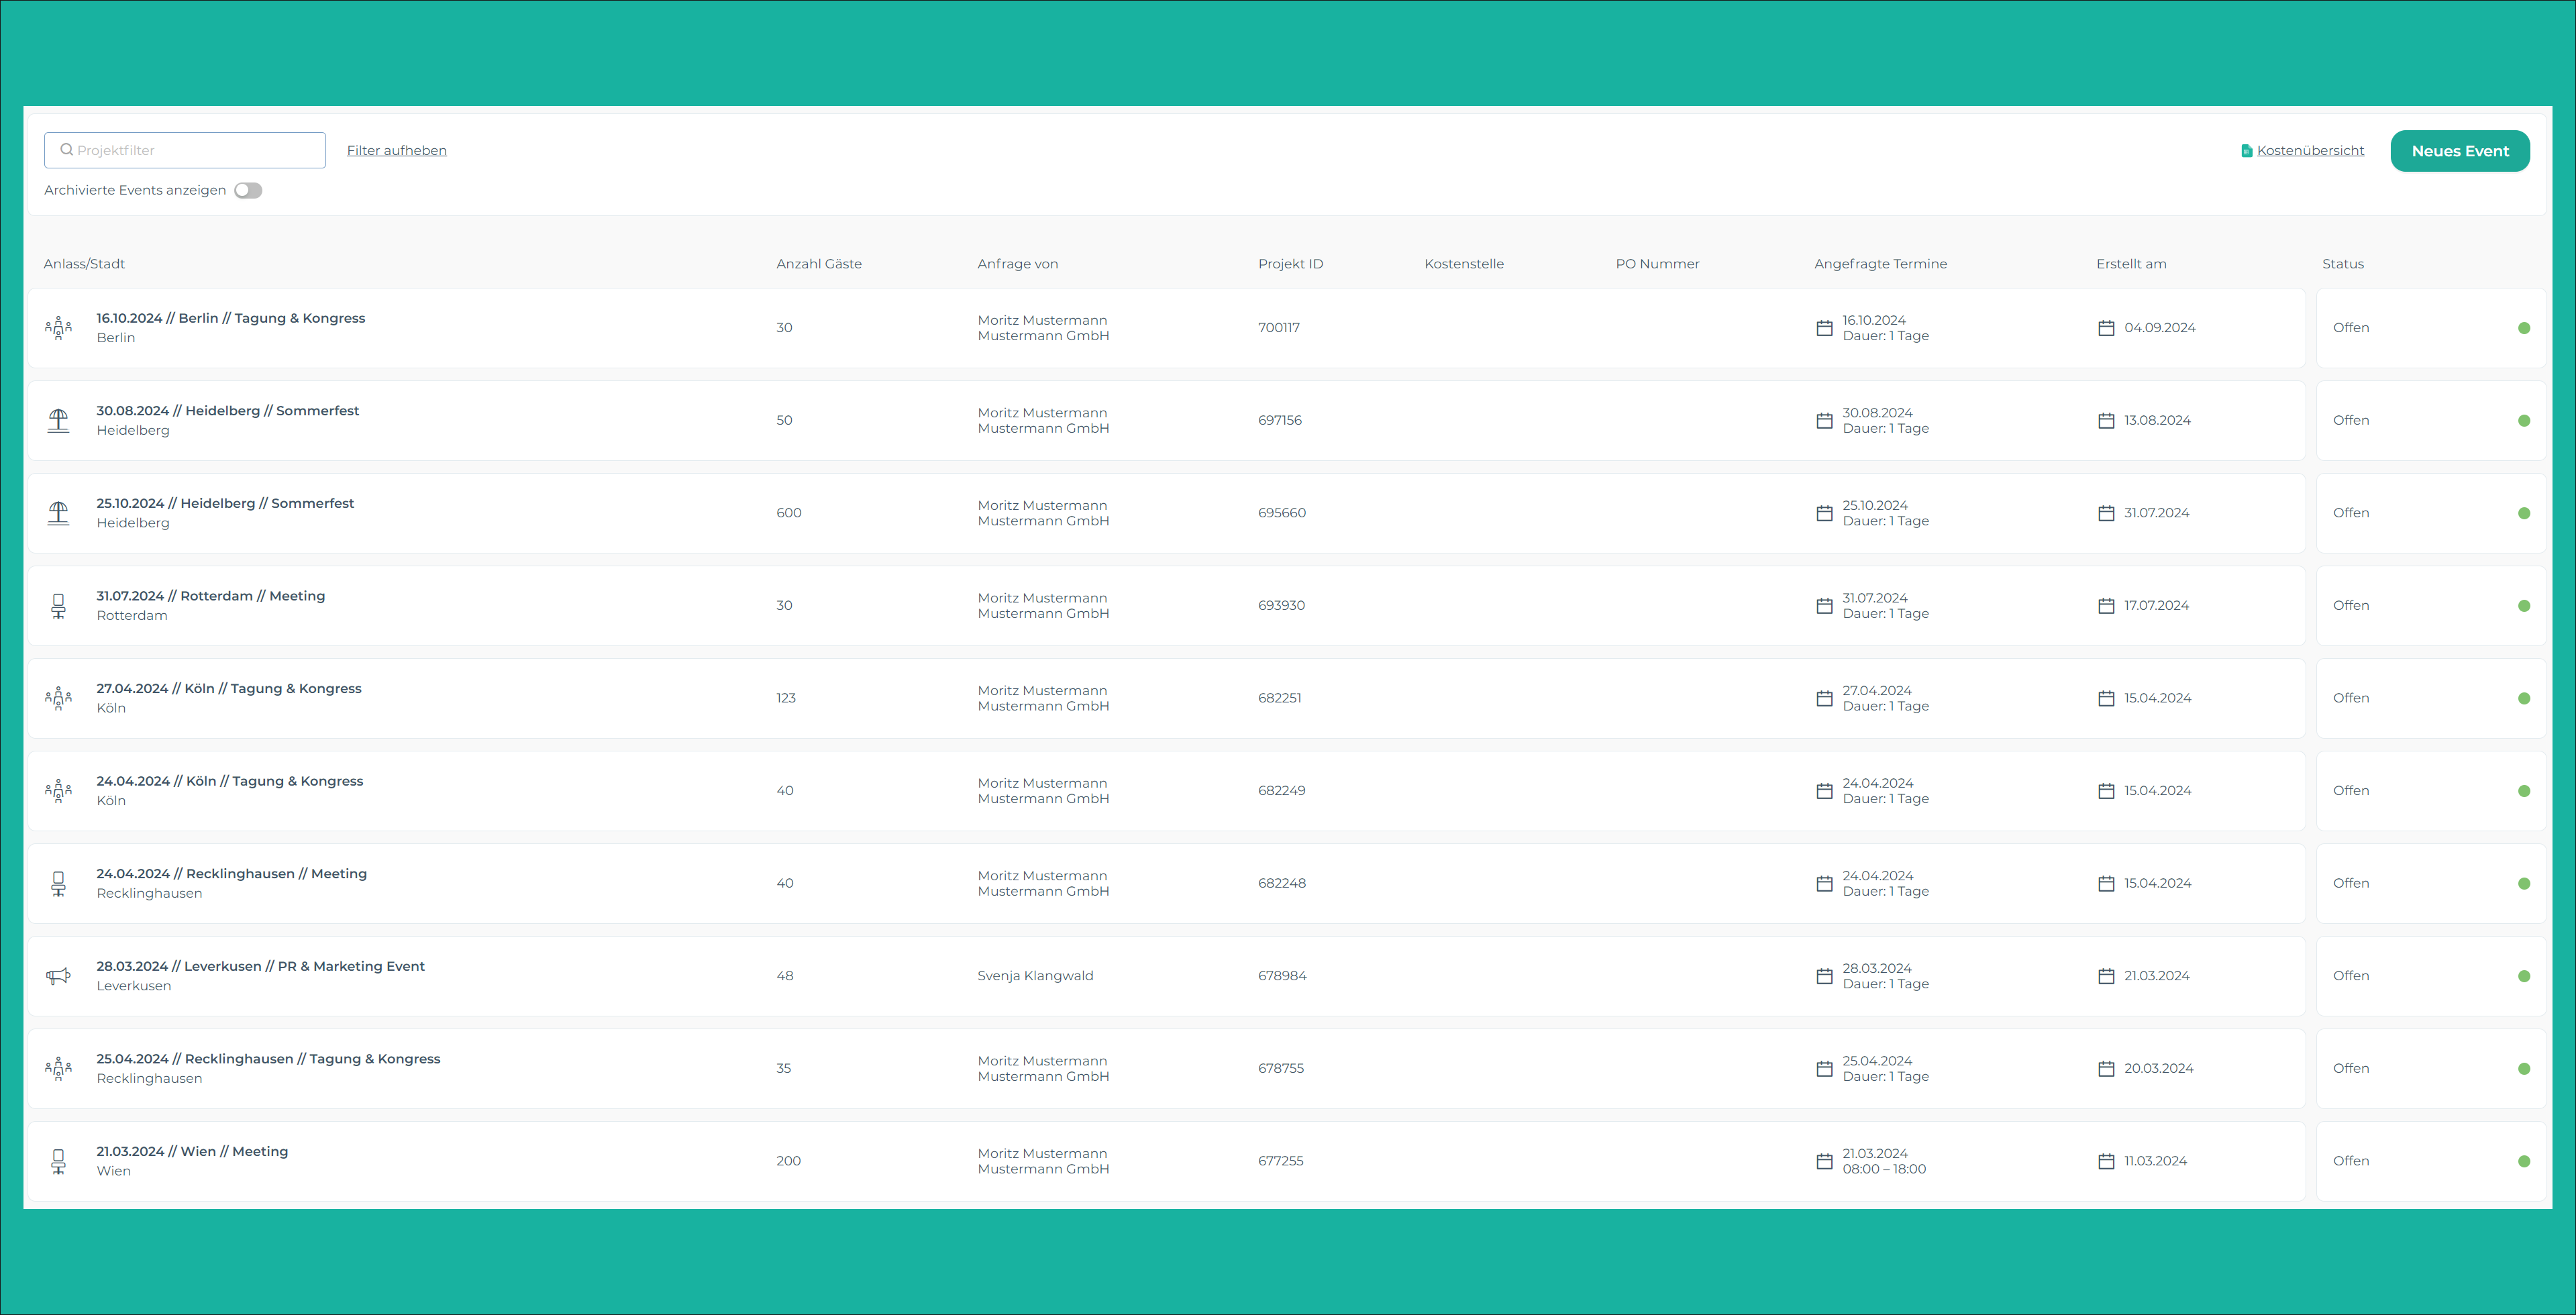Click the Erstellt am column header
The image size is (2576, 1315).
(x=2131, y=264)
